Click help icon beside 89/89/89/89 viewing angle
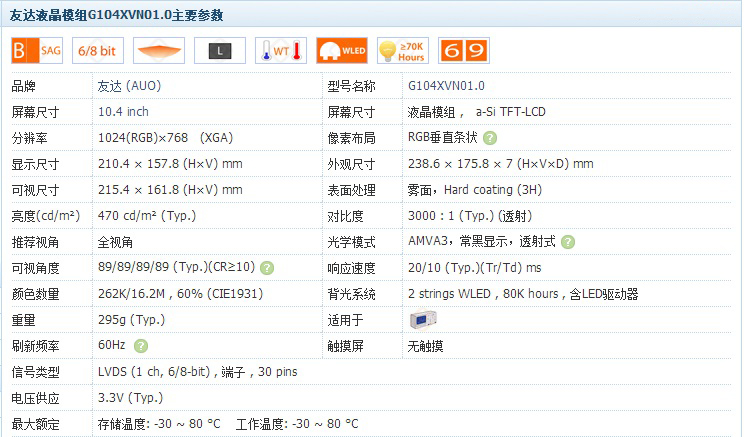The image size is (744, 437). pos(267,268)
